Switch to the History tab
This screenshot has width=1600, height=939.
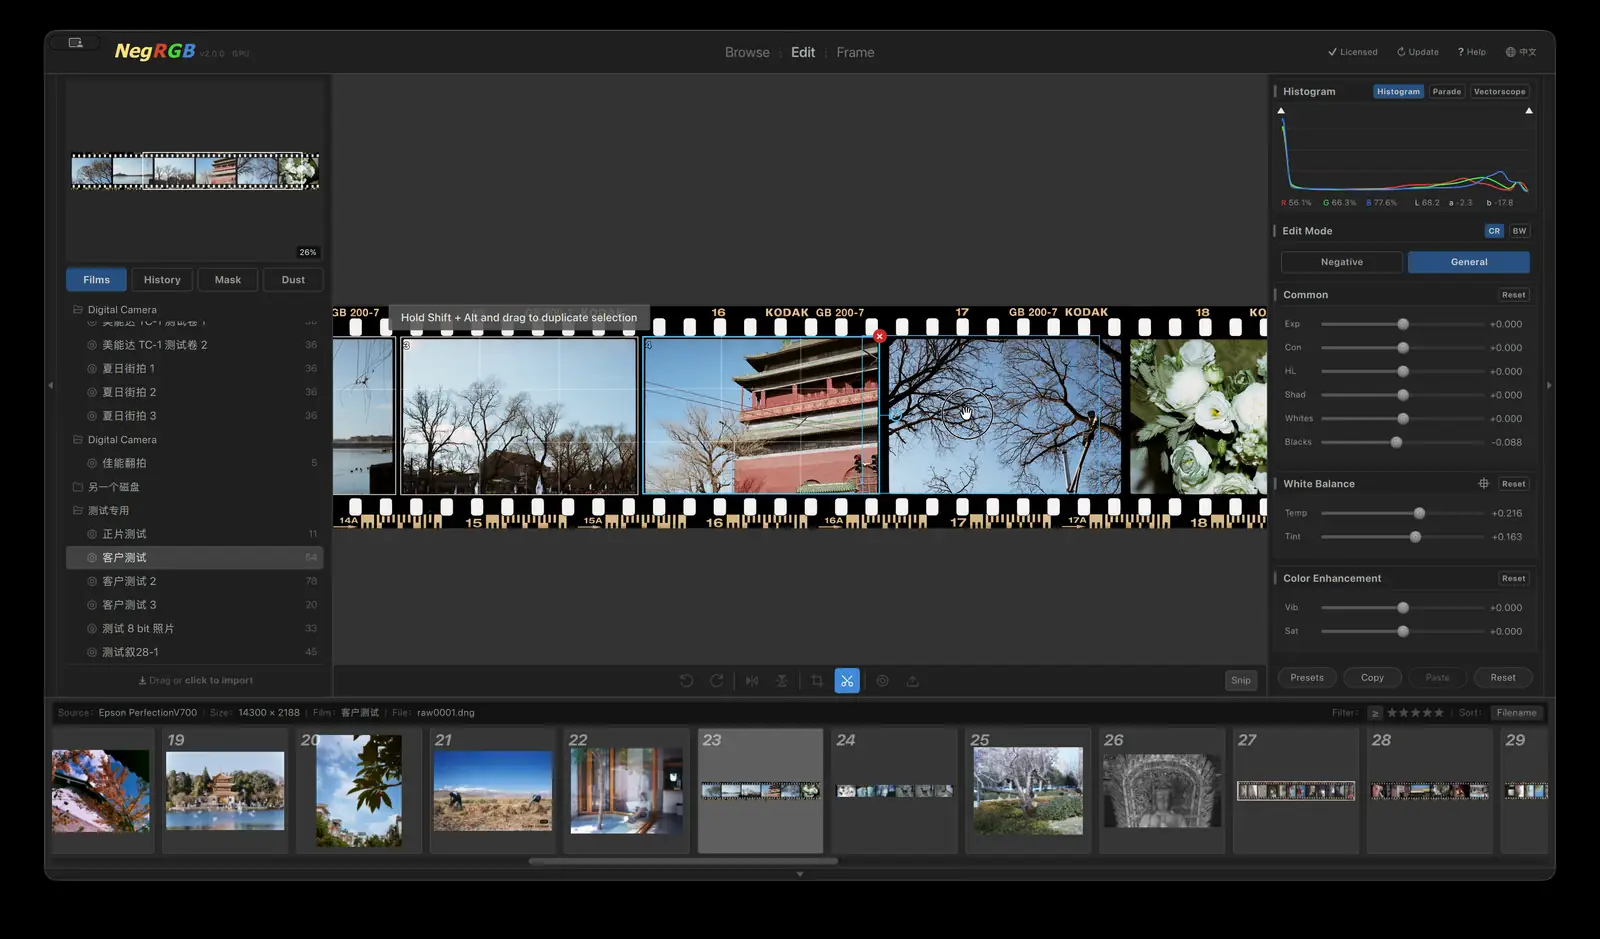tap(162, 280)
